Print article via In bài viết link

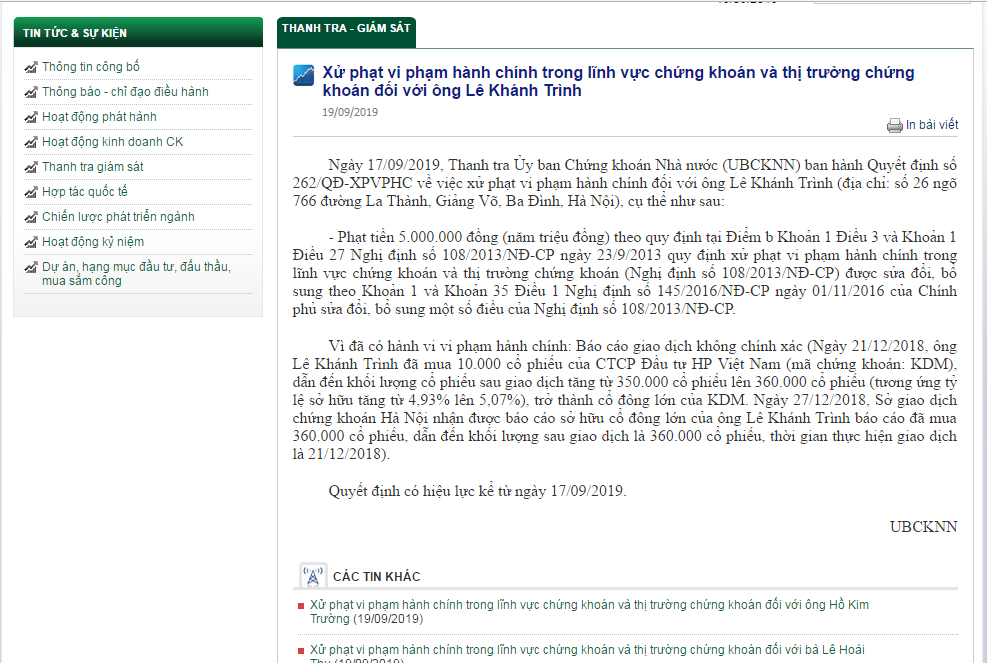(931, 125)
